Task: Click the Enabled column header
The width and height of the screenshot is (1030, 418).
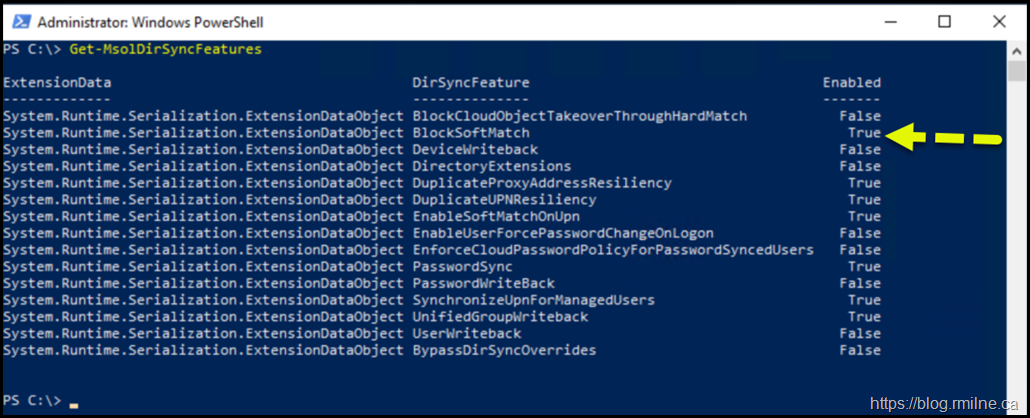Action: click(x=851, y=83)
